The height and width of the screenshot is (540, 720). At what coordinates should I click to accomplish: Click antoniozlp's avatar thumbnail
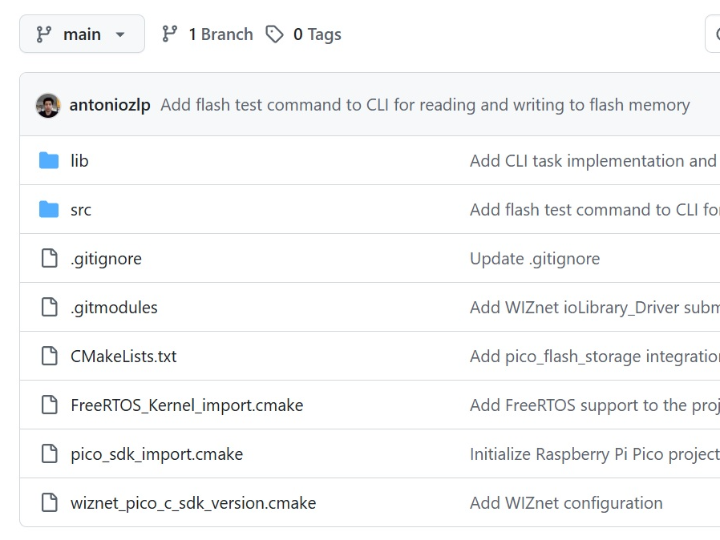point(48,105)
